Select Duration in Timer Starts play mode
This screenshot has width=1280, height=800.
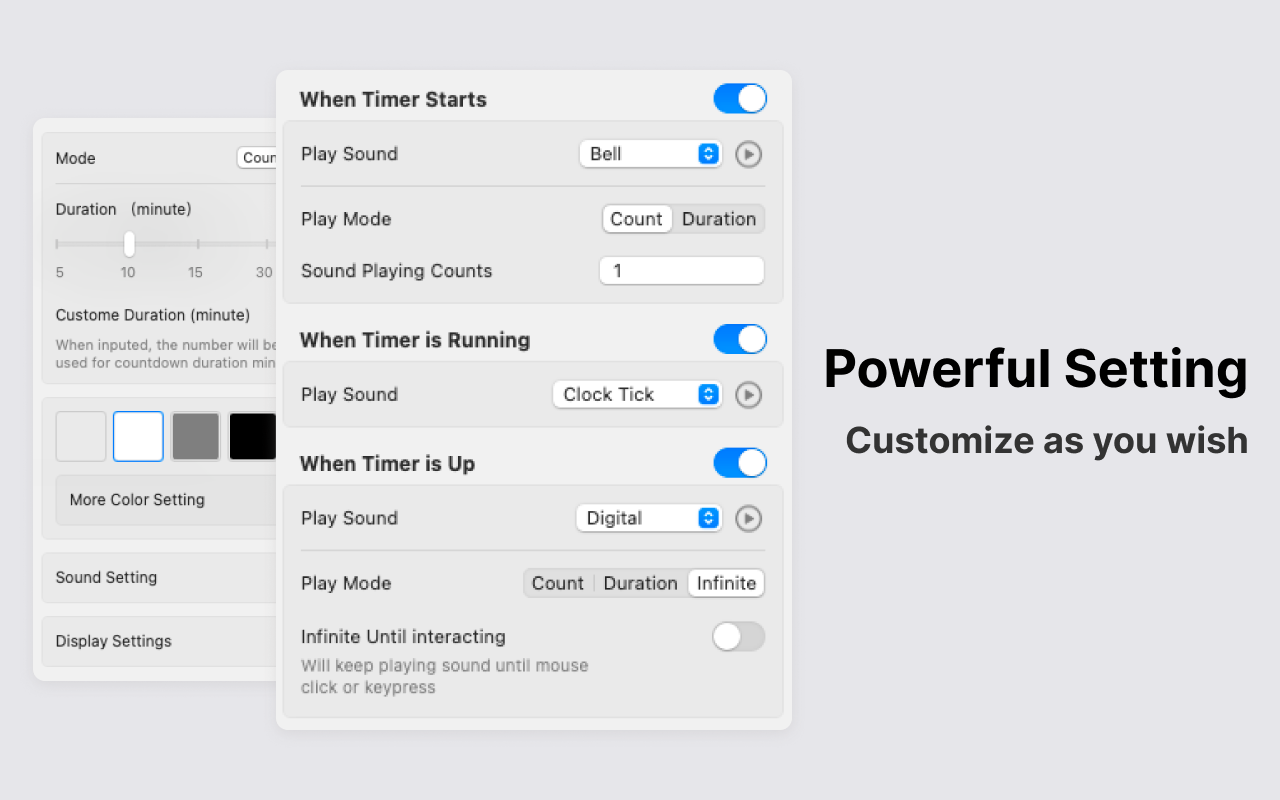[719, 219]
